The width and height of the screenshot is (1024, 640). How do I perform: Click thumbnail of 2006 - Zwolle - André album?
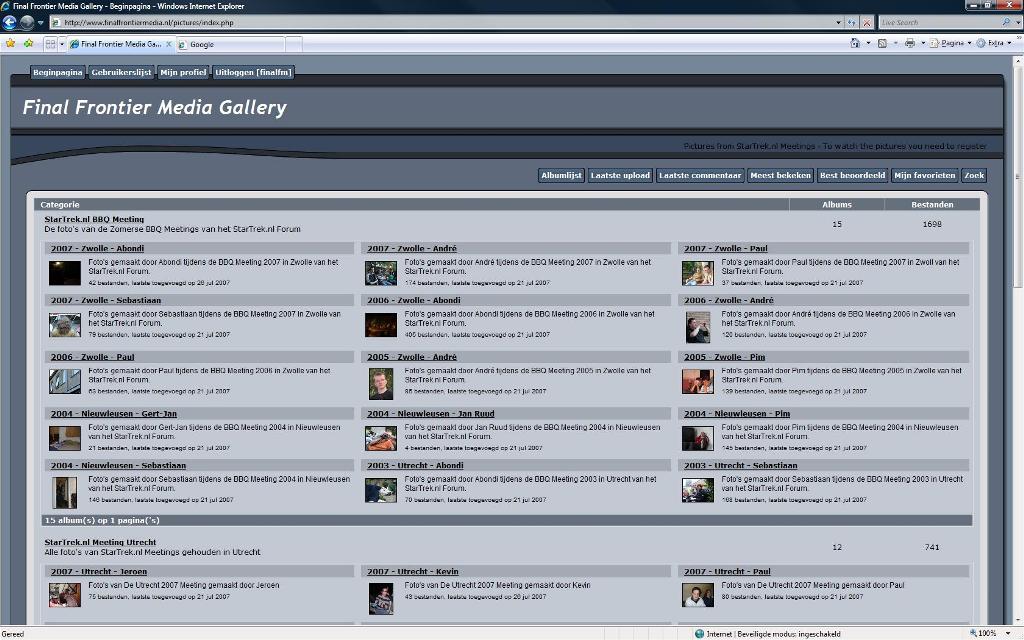pyautogui.click(x=697, y=328)
